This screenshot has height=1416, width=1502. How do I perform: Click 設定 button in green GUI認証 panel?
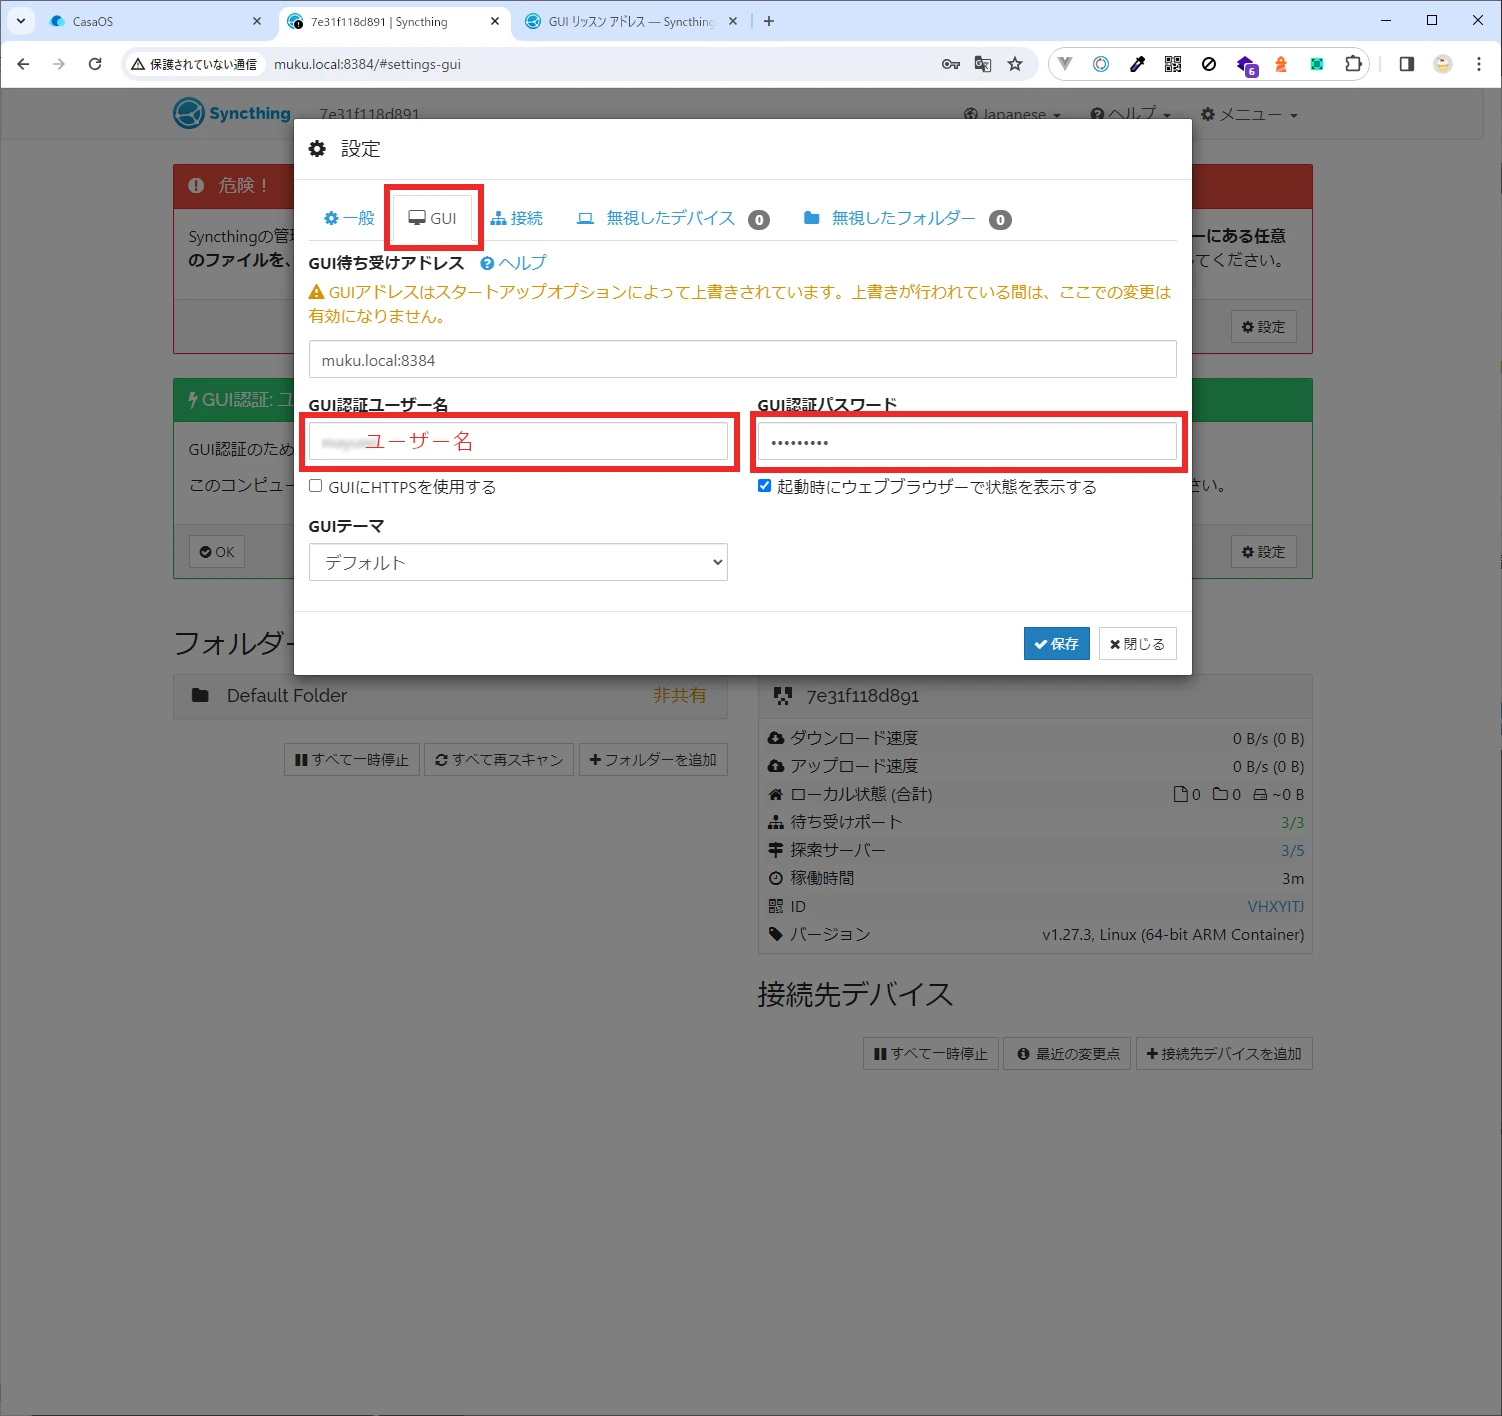coord(1263,552)
